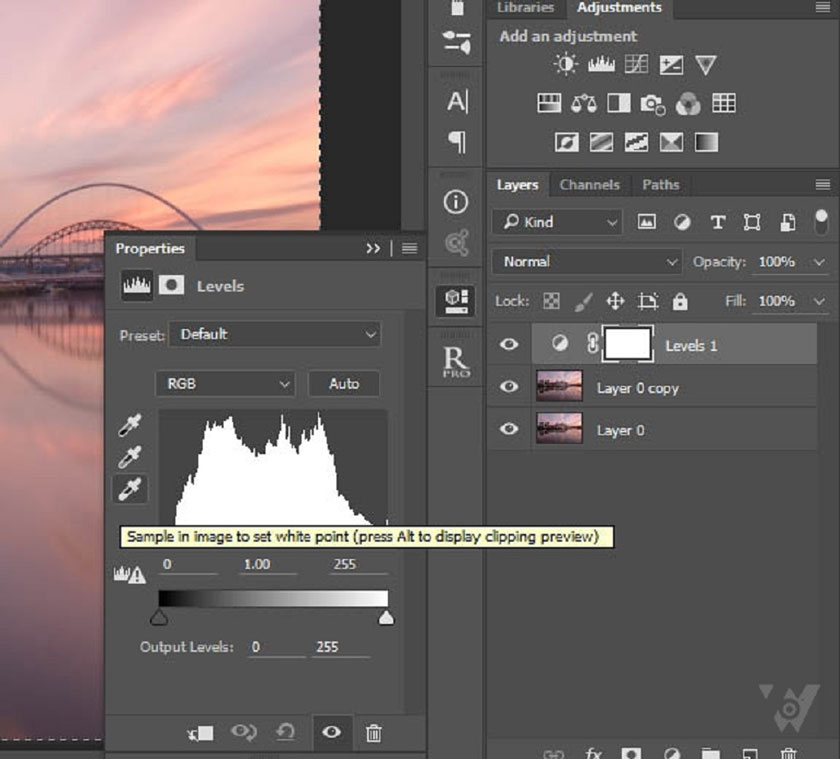Hide the Layer 0 layer
The height and width of the screenshot is (759, 840).
[x=509, y=429]
